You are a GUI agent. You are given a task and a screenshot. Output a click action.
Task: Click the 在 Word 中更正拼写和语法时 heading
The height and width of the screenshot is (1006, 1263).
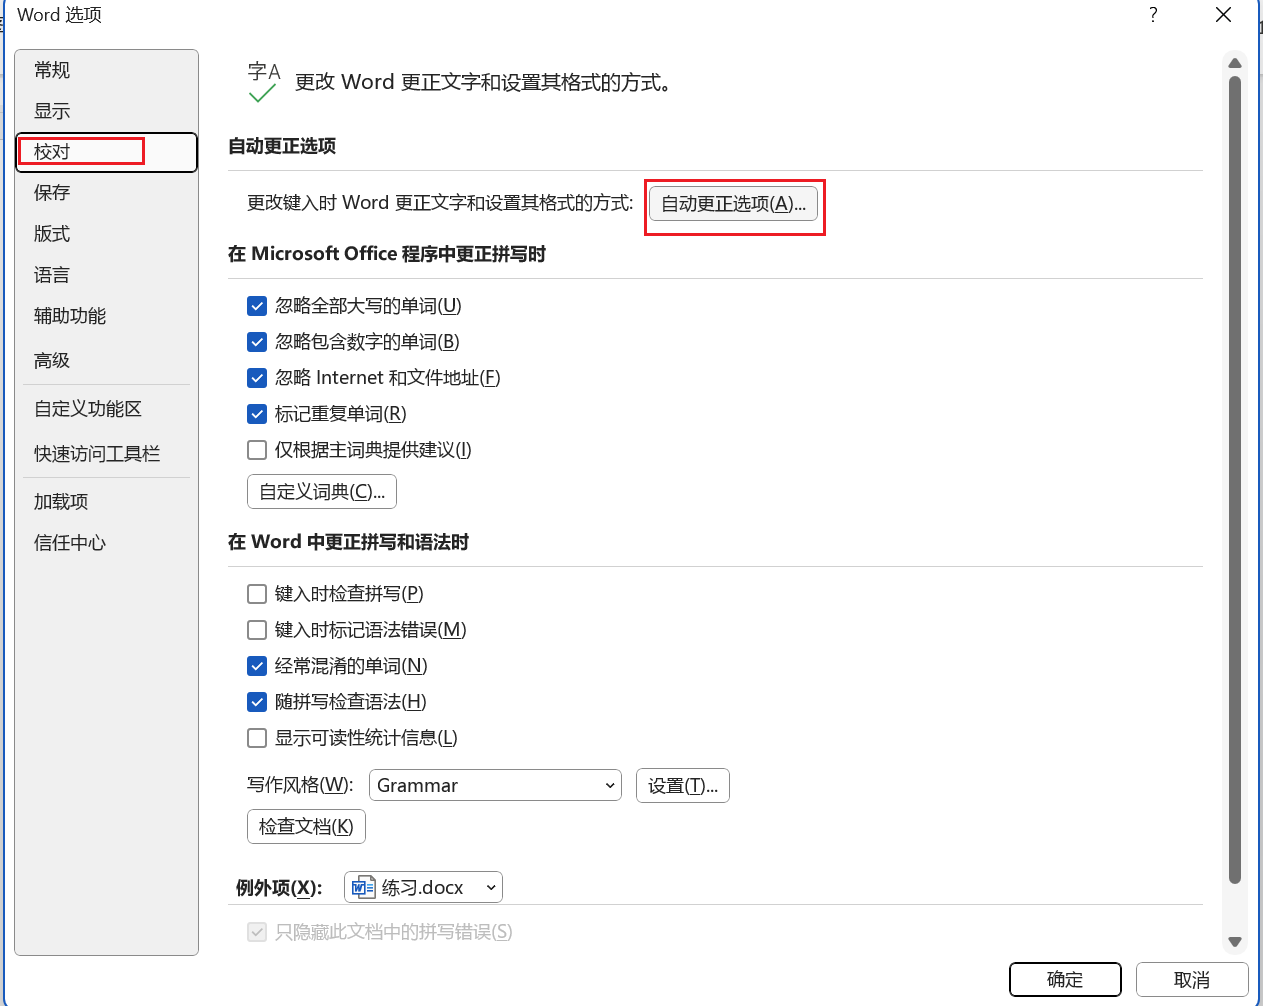tap(348, 542)
